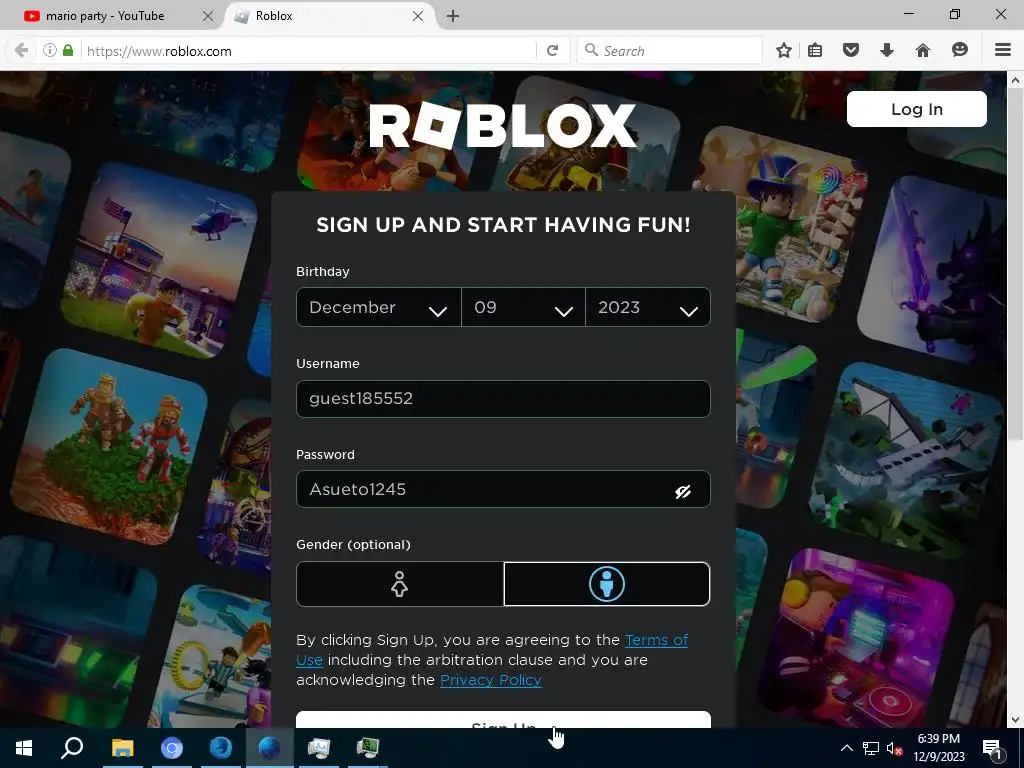Click the purple dragon game thumbnail
The image size is (1024, 768).
click(934, 271)
